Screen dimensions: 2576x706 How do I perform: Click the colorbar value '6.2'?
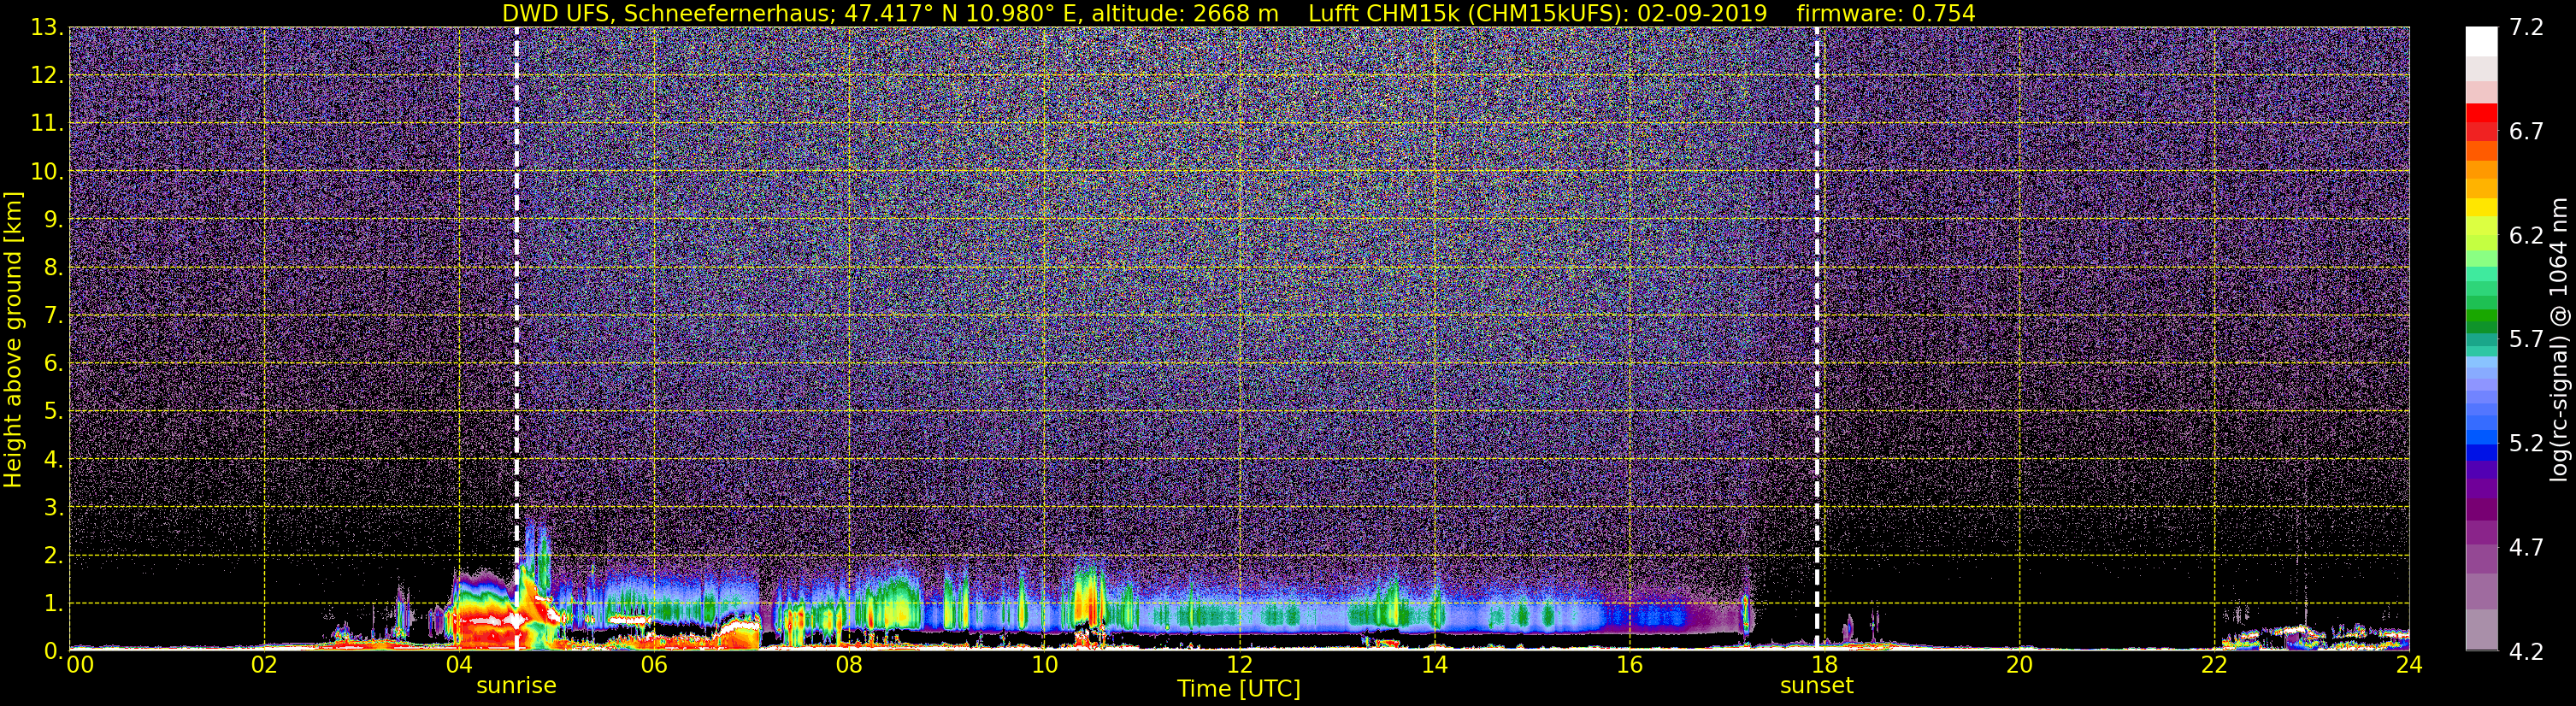point(2526,235)
